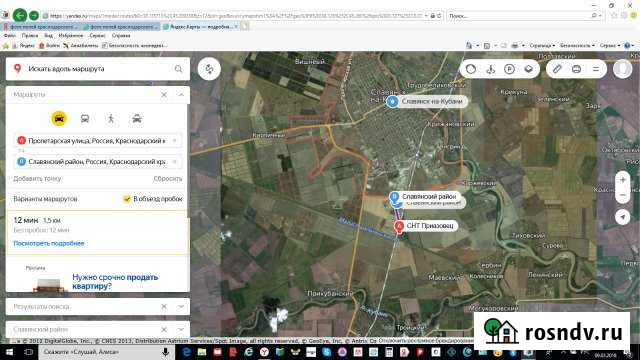Click the Славянский район destination field

(98, 162)
